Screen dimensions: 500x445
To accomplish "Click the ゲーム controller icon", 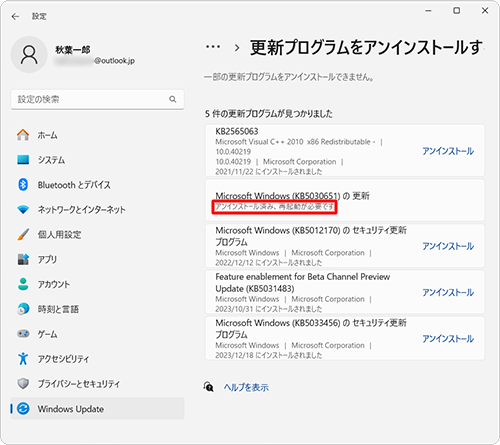I will 23,334.
